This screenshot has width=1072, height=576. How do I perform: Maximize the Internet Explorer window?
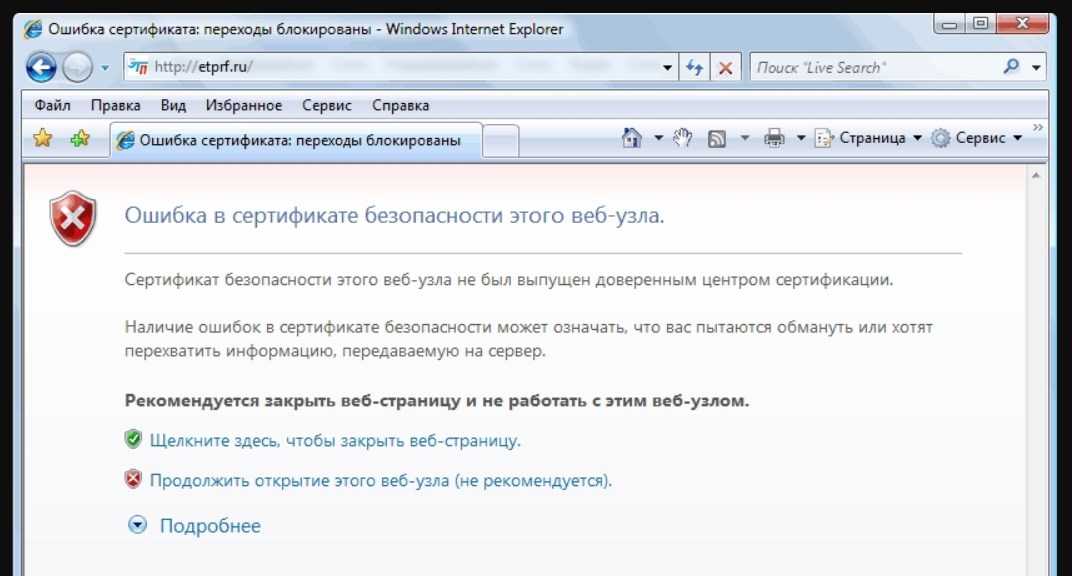pos(980,25)
